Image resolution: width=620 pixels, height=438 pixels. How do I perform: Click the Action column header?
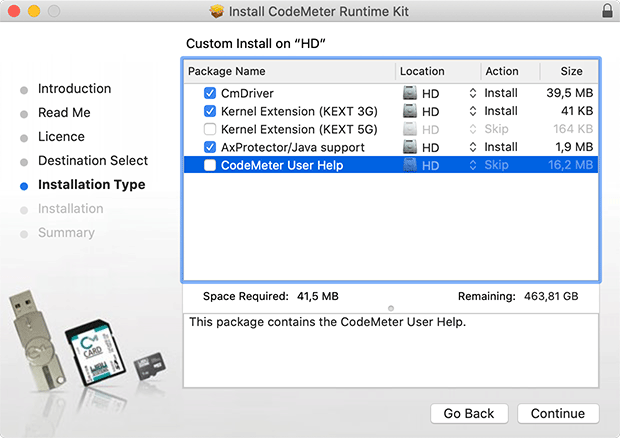(510, 71)
